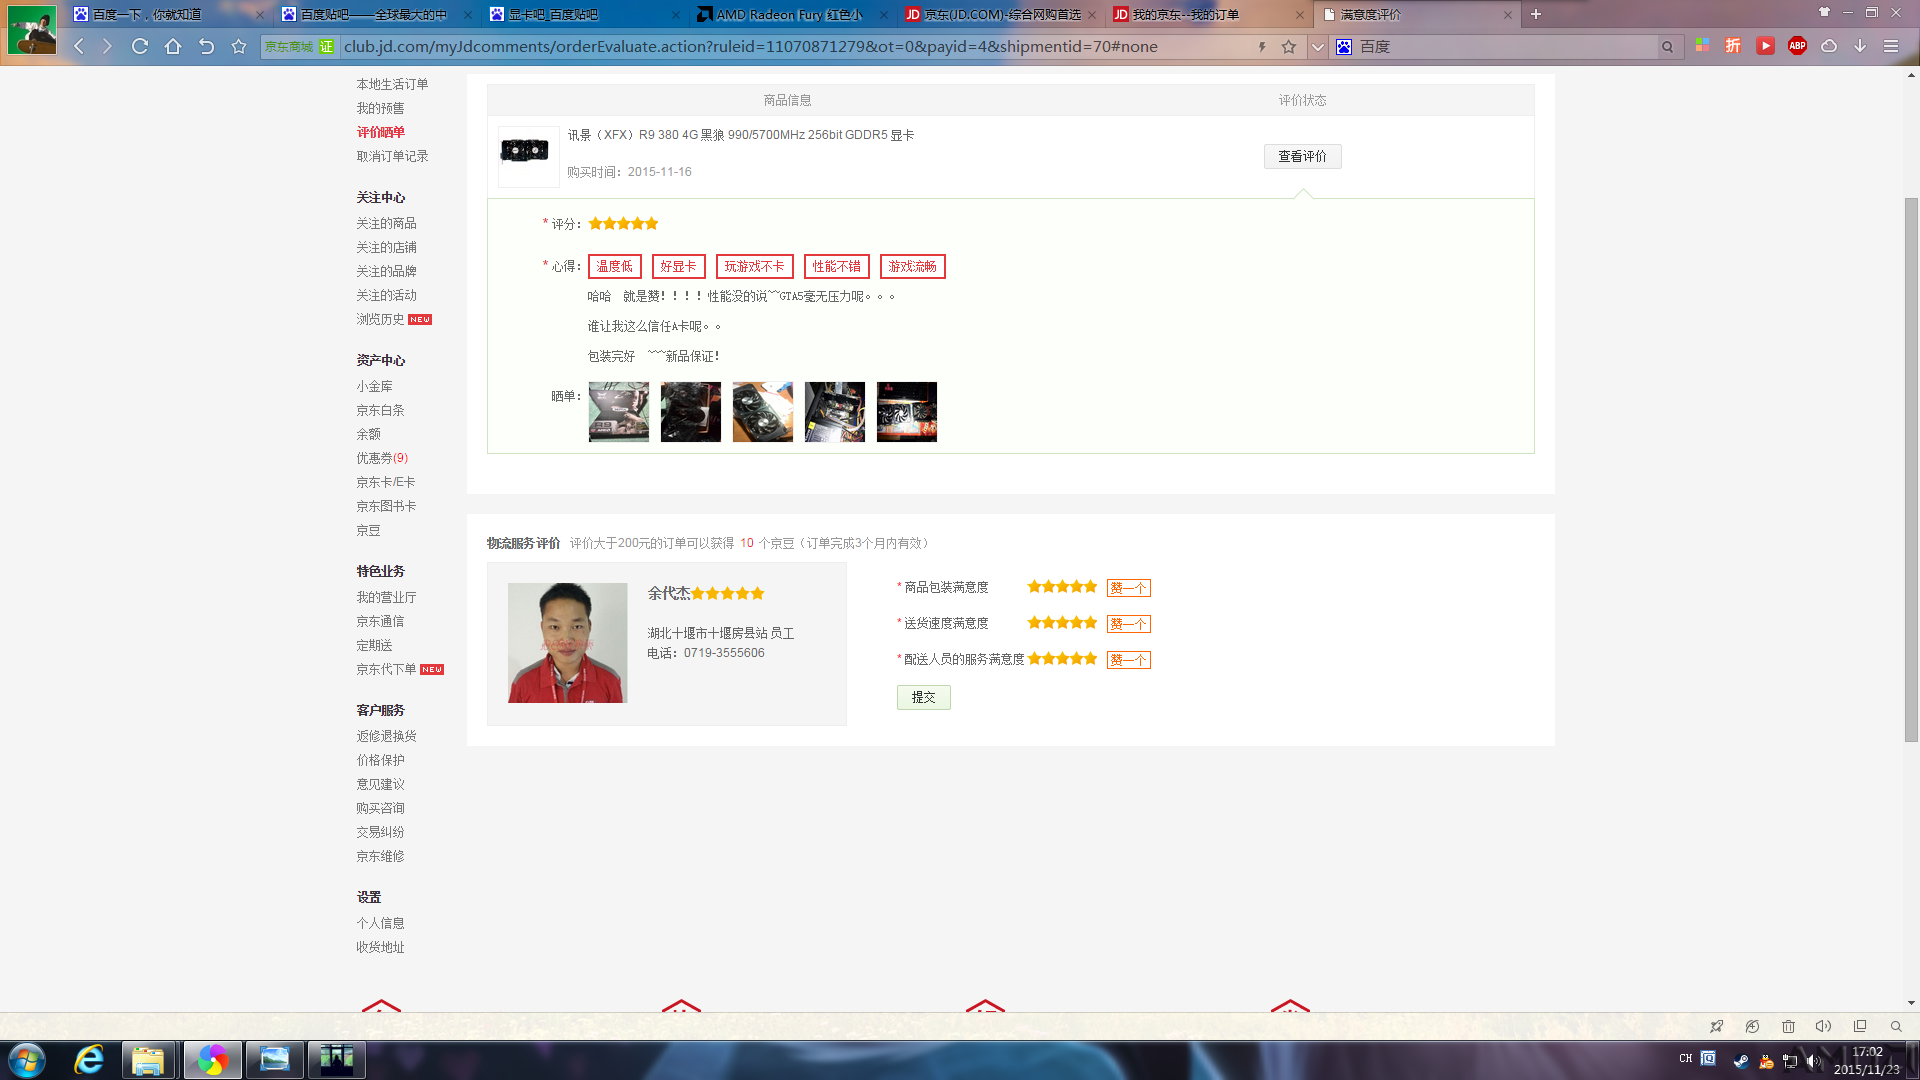Click the 提交 submit button
1920x1080 pixels.
point(923,697)
